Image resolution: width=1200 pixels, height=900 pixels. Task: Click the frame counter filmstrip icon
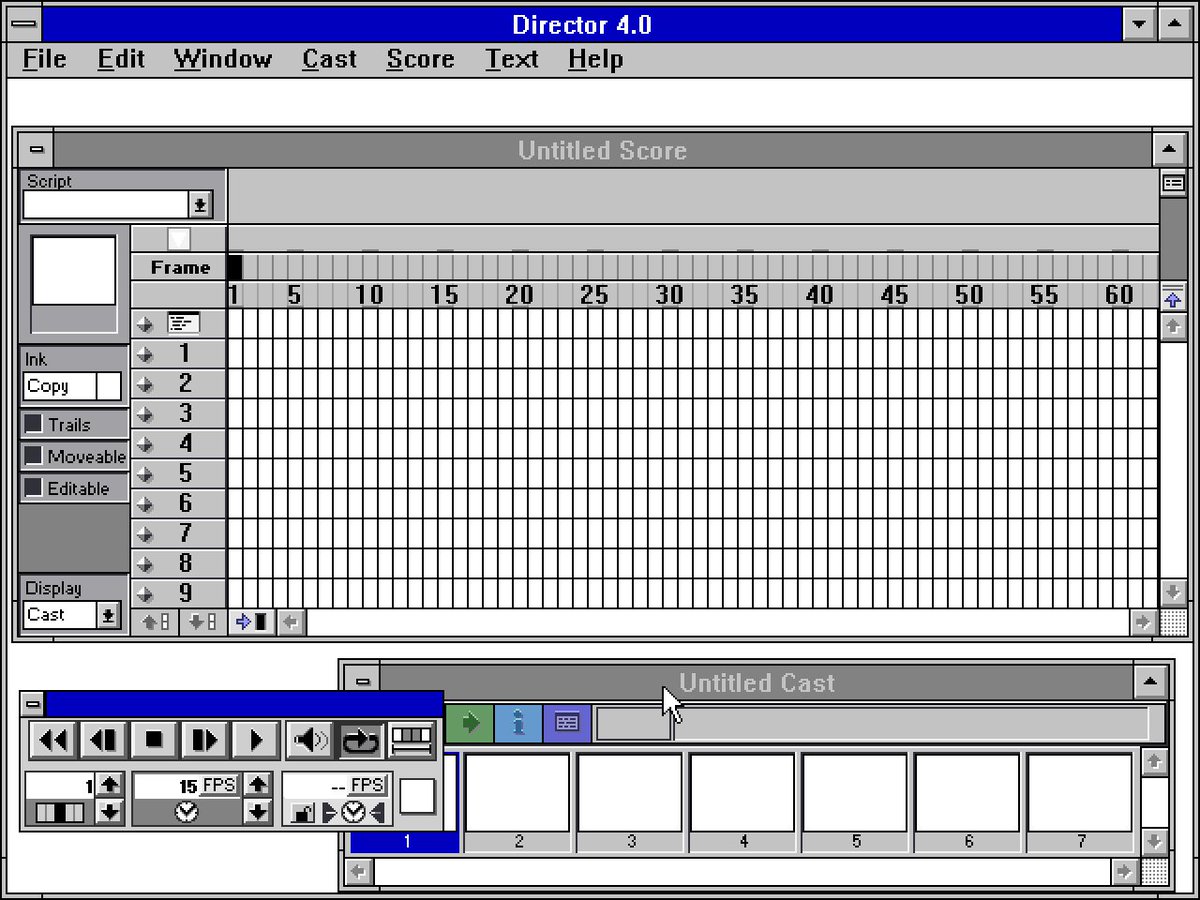[x=60, y=813]
